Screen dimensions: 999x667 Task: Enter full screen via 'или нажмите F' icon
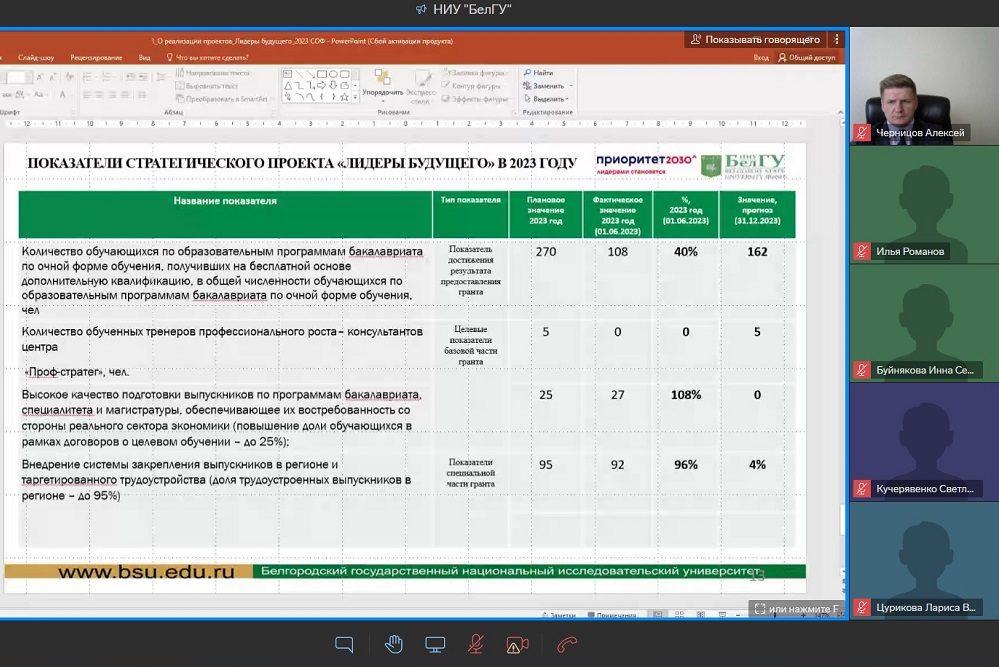[759, 608]
